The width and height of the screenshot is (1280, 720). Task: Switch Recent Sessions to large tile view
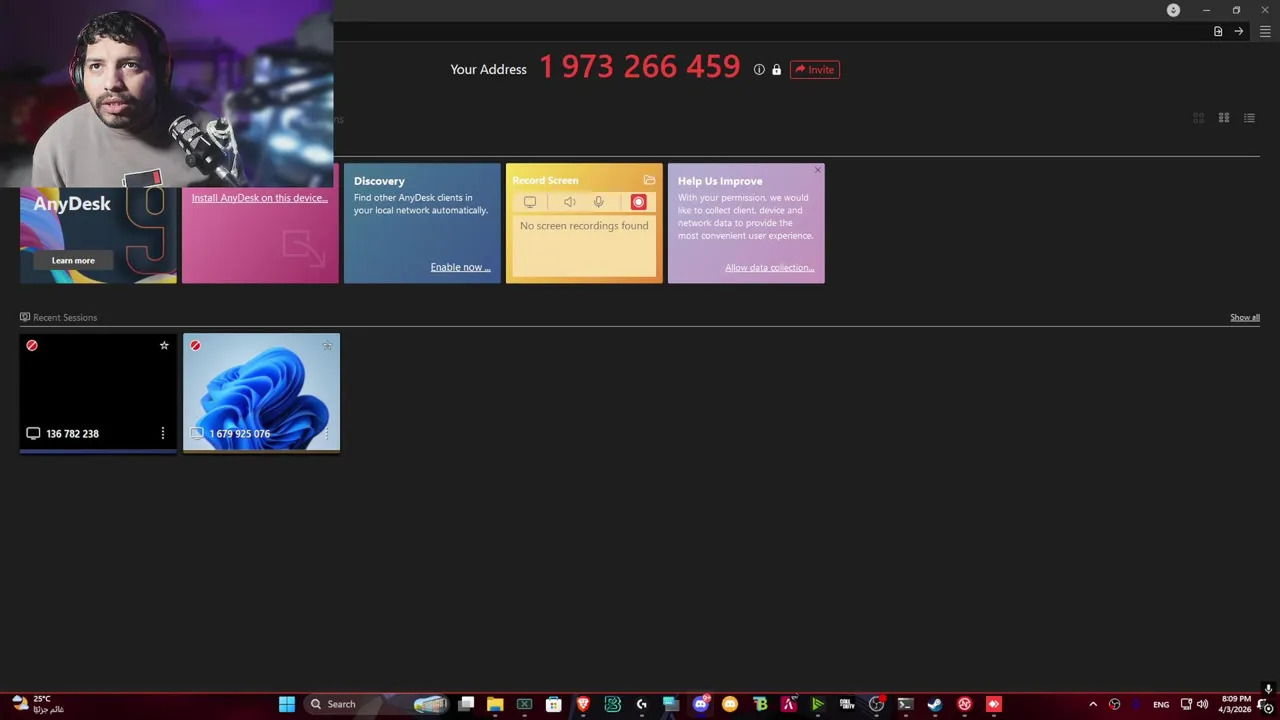1198,118
